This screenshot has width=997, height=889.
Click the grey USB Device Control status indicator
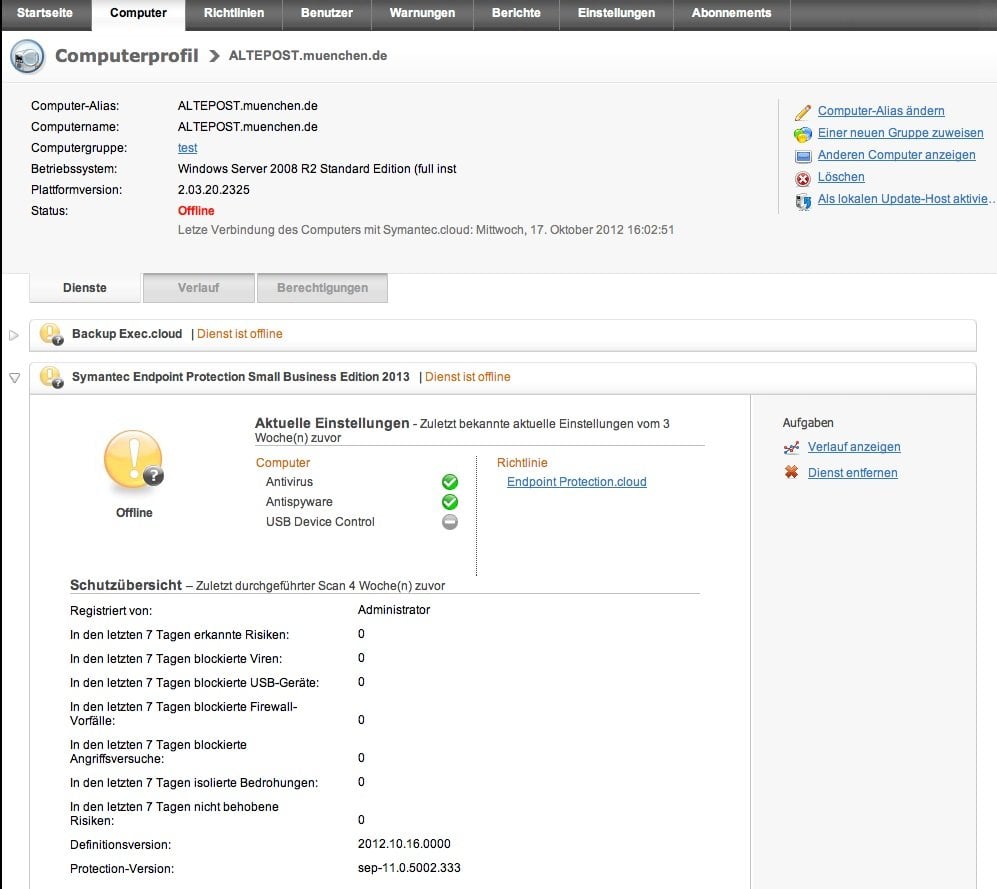pos(450,522)
